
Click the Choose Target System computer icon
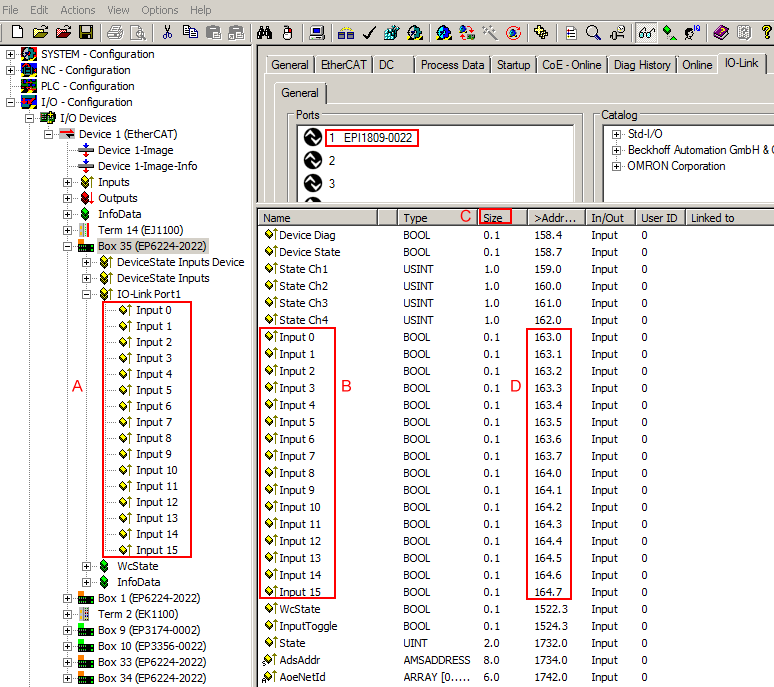[x=316, y=33]
